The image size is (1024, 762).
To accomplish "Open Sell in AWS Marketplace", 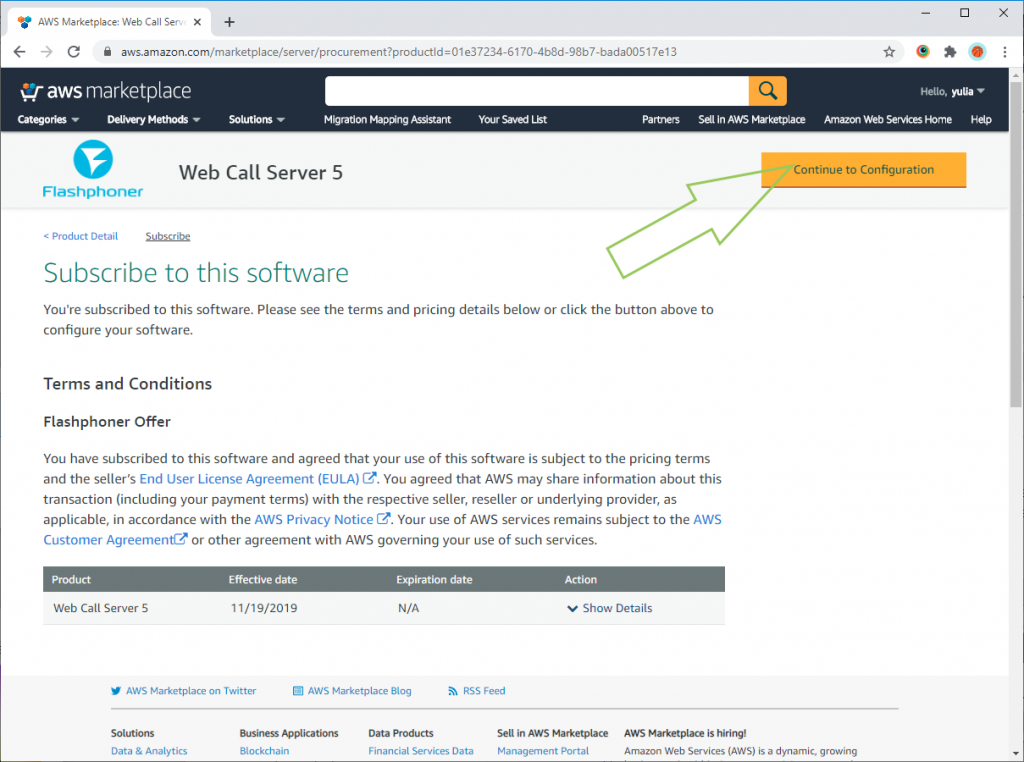I will click(x=752, y=119).
